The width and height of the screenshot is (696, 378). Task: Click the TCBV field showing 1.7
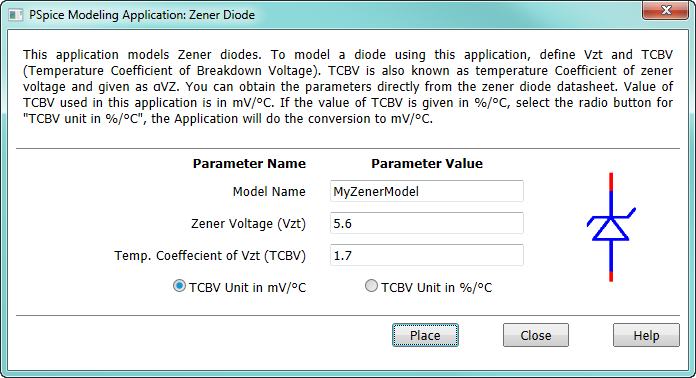click(427, 255)
